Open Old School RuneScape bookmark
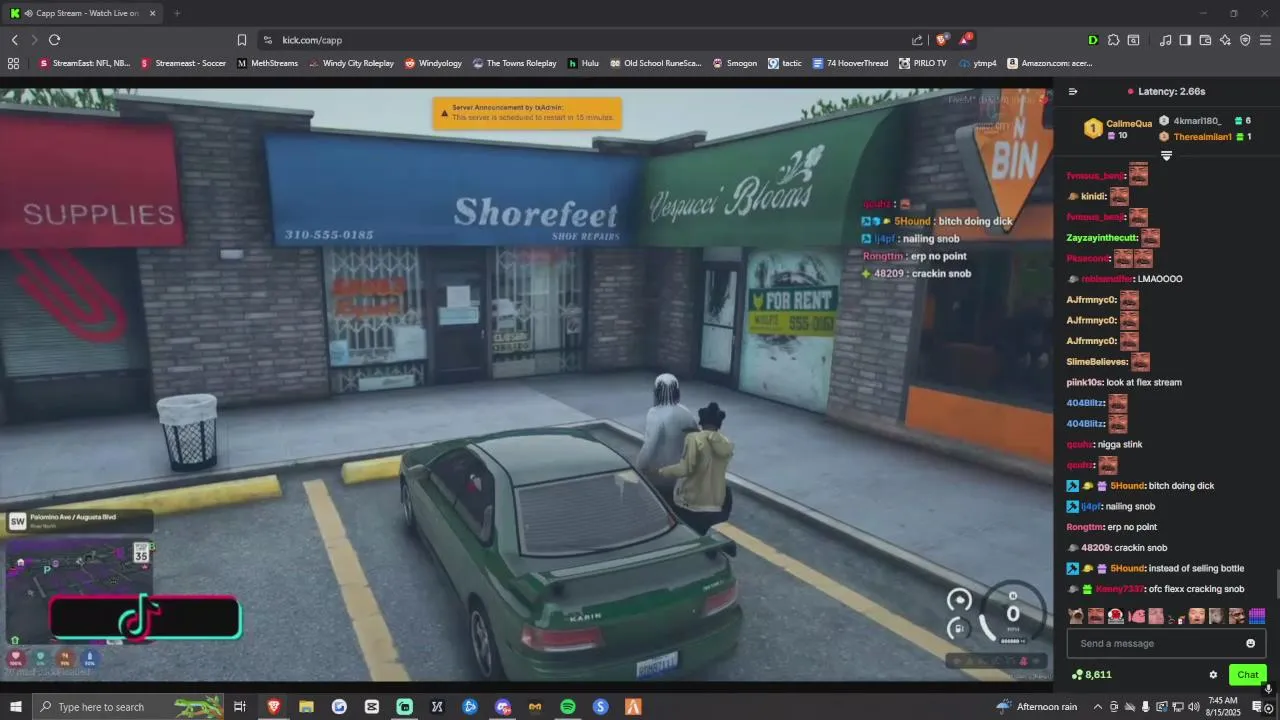 [656, 63]
